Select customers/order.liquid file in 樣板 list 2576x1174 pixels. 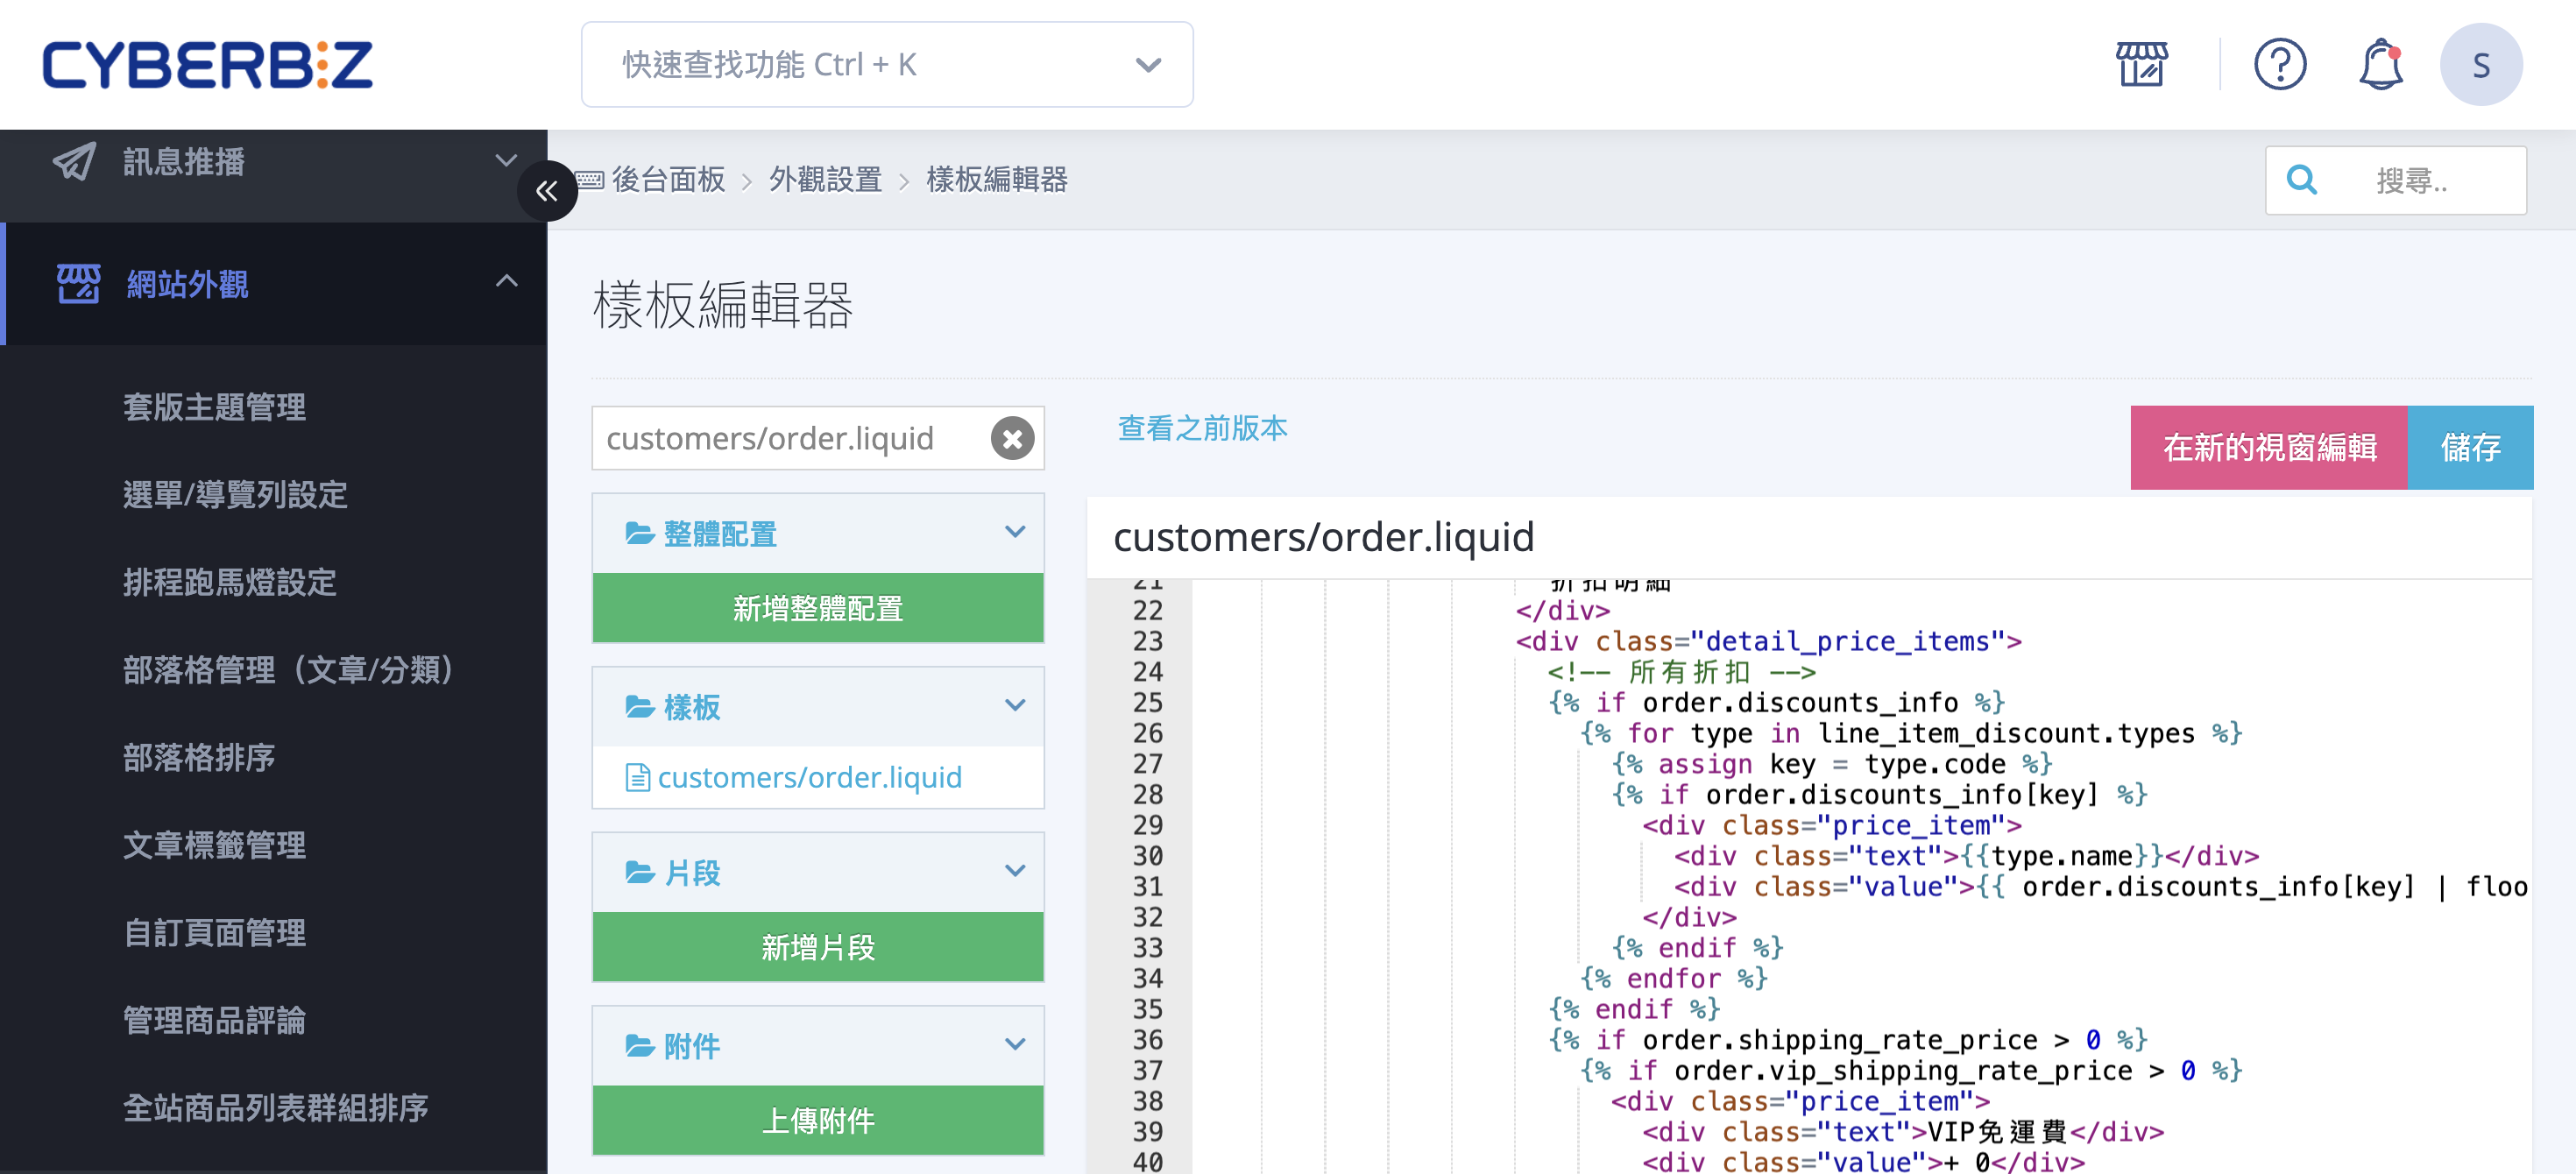click(809, 777)
